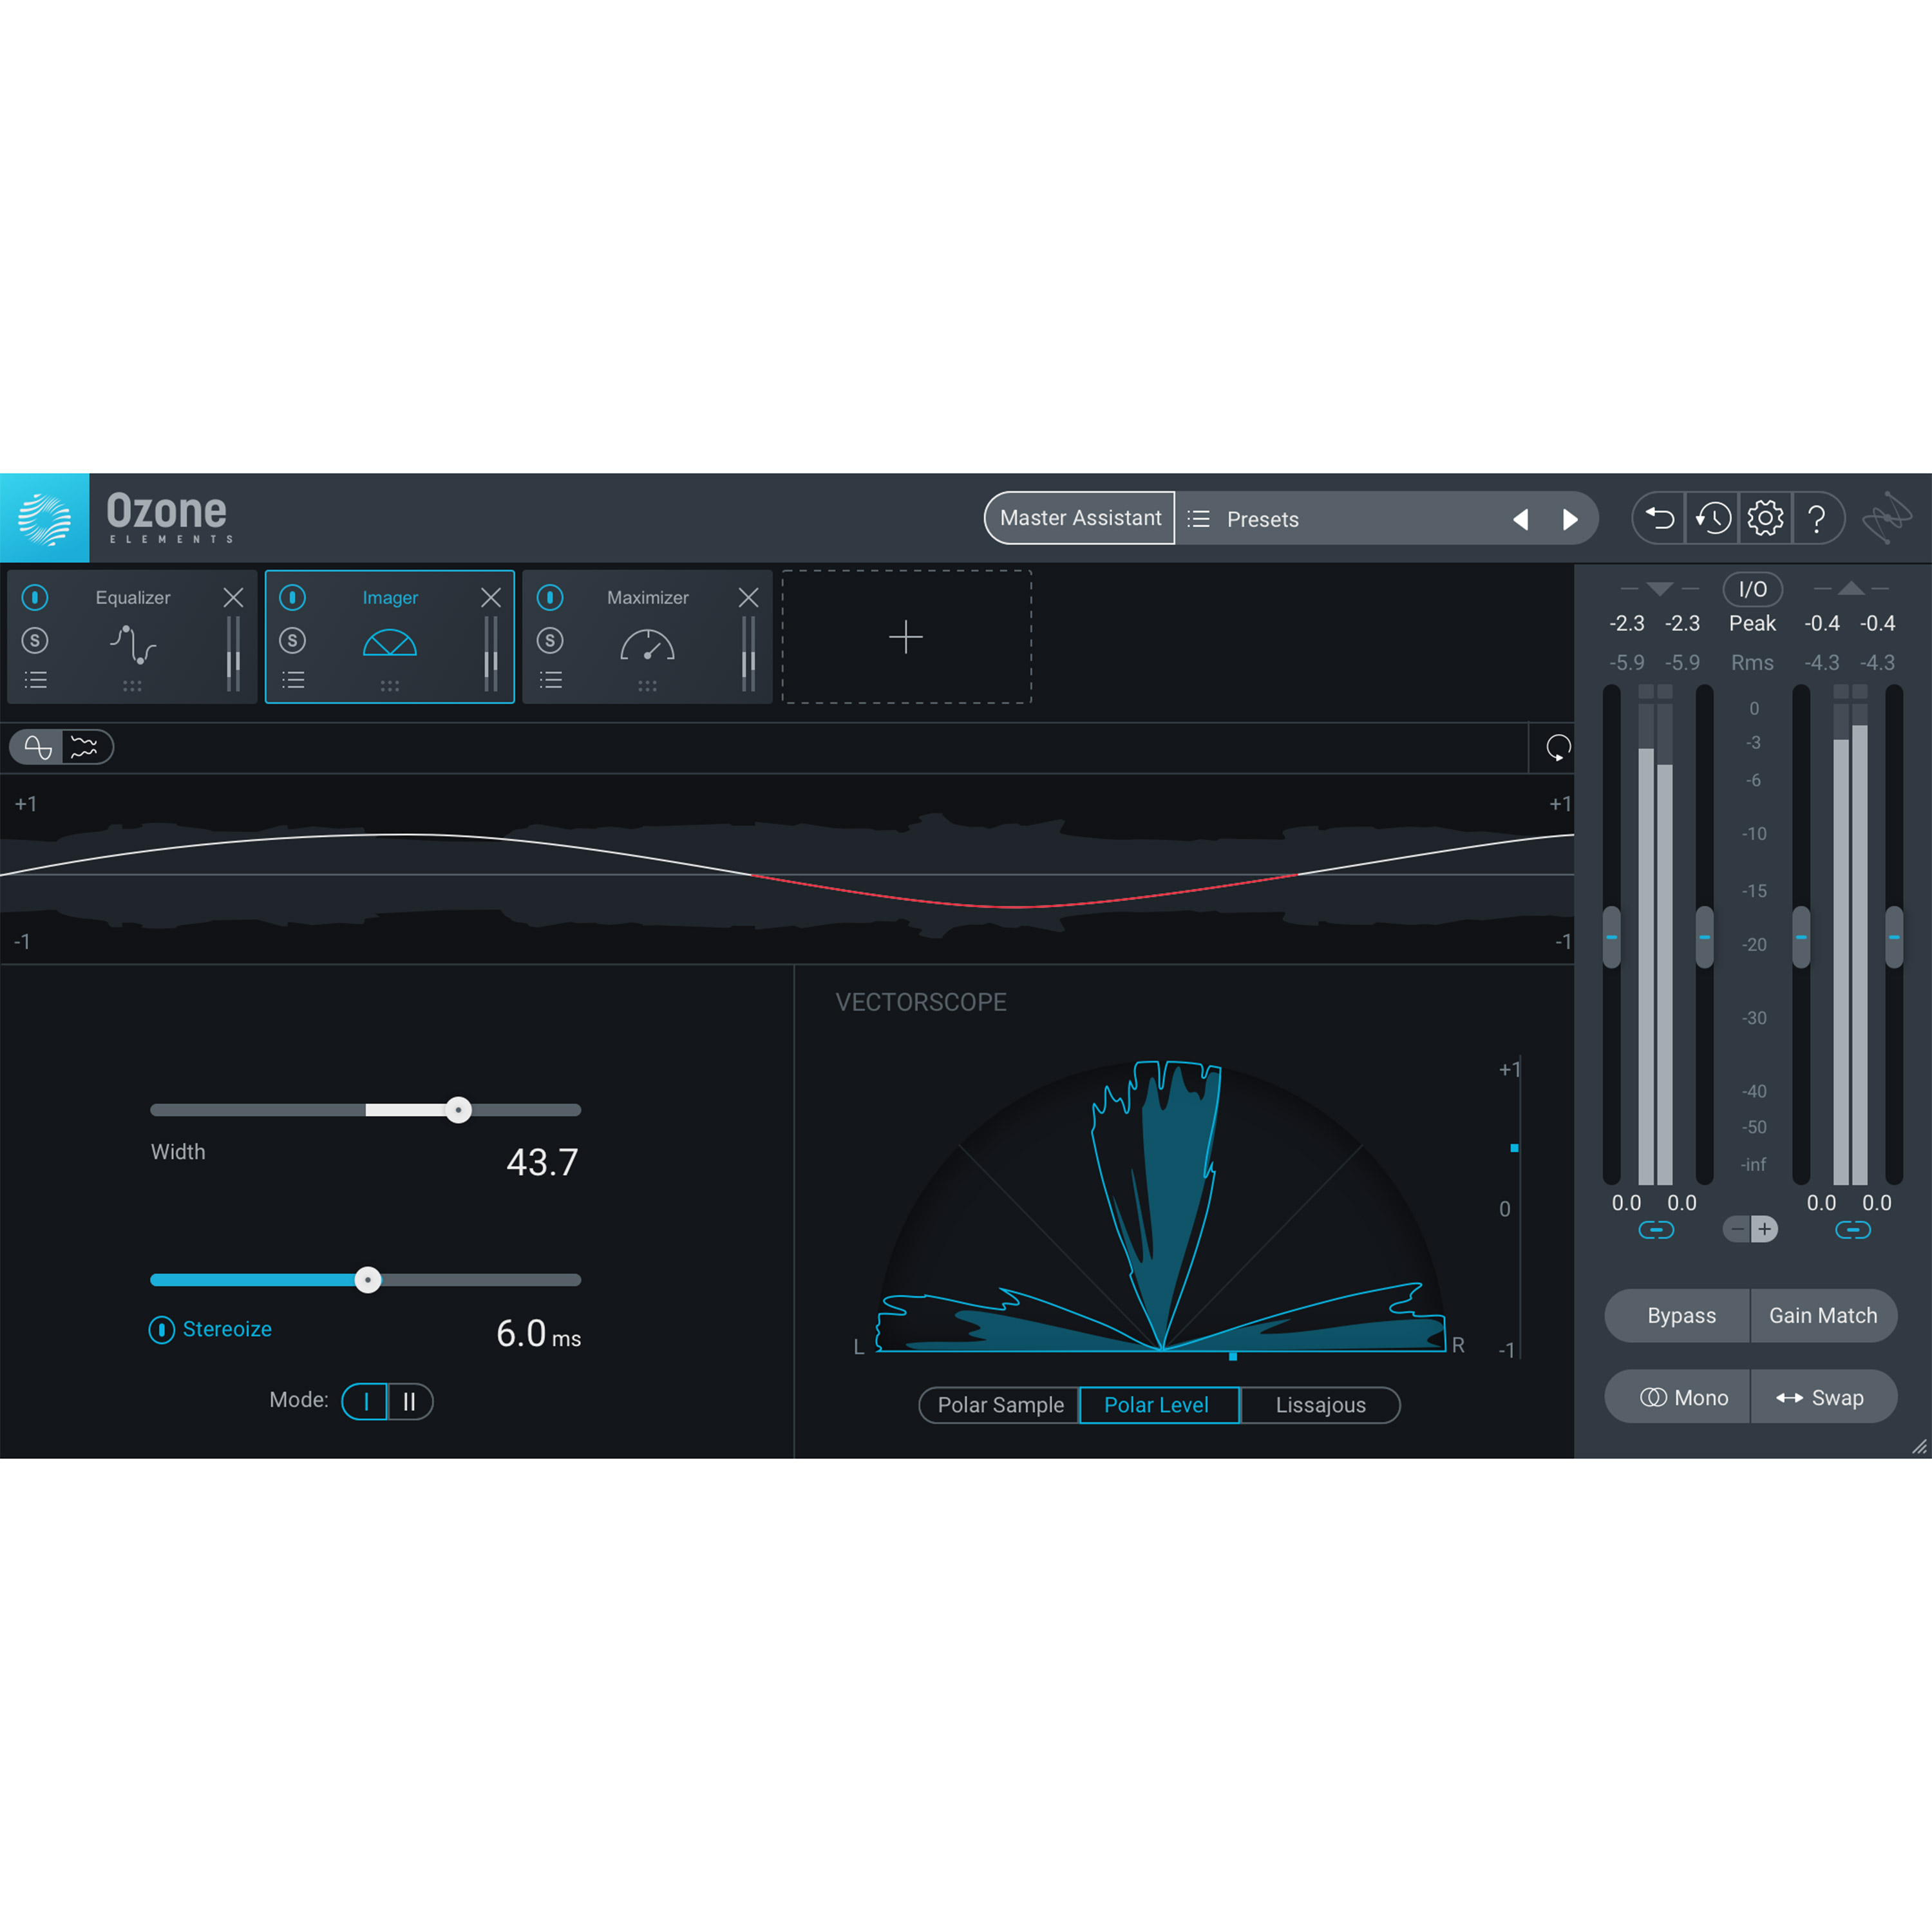
Task: Switch to Polar Sample view
Action: tap(1000, 1405)
